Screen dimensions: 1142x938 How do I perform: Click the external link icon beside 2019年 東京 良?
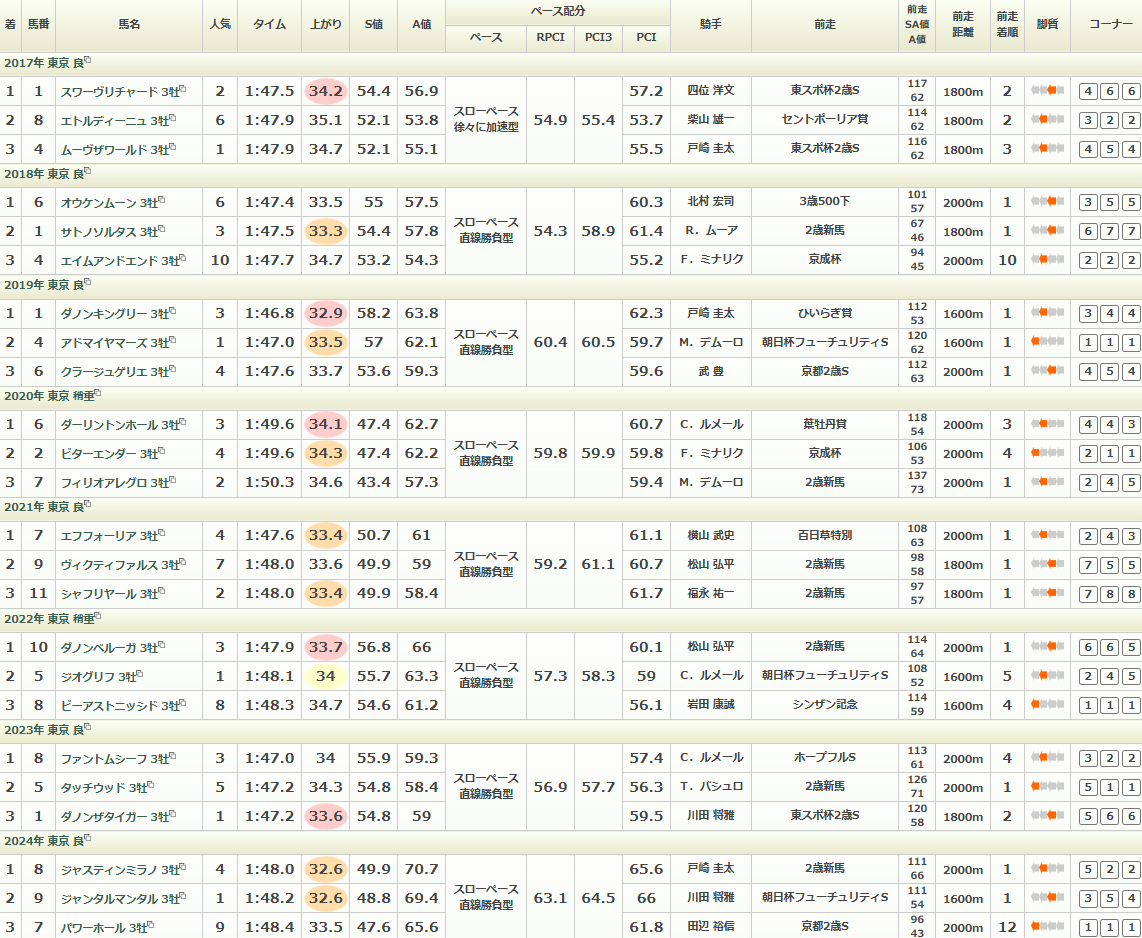88,283
